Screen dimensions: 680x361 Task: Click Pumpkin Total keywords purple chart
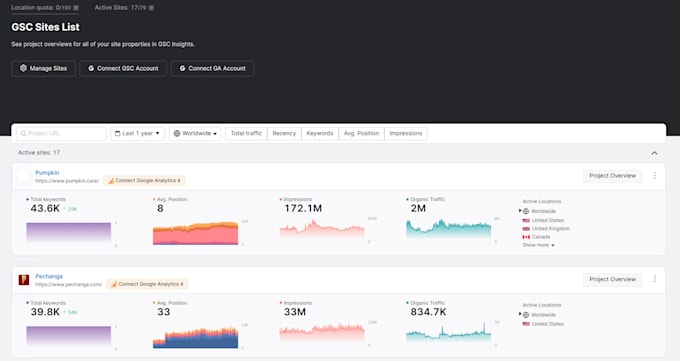tap(69, 233)
